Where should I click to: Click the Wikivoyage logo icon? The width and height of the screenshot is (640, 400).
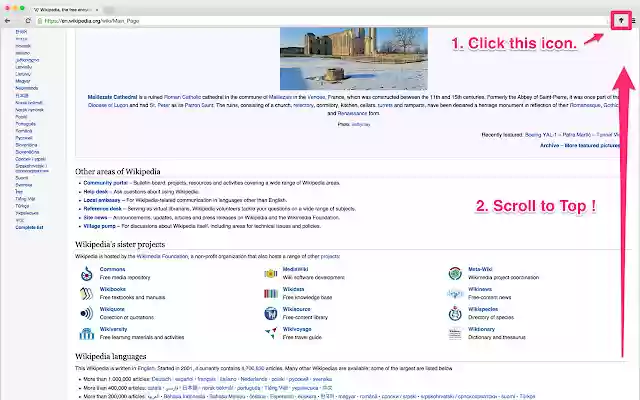tap(271, 333)
